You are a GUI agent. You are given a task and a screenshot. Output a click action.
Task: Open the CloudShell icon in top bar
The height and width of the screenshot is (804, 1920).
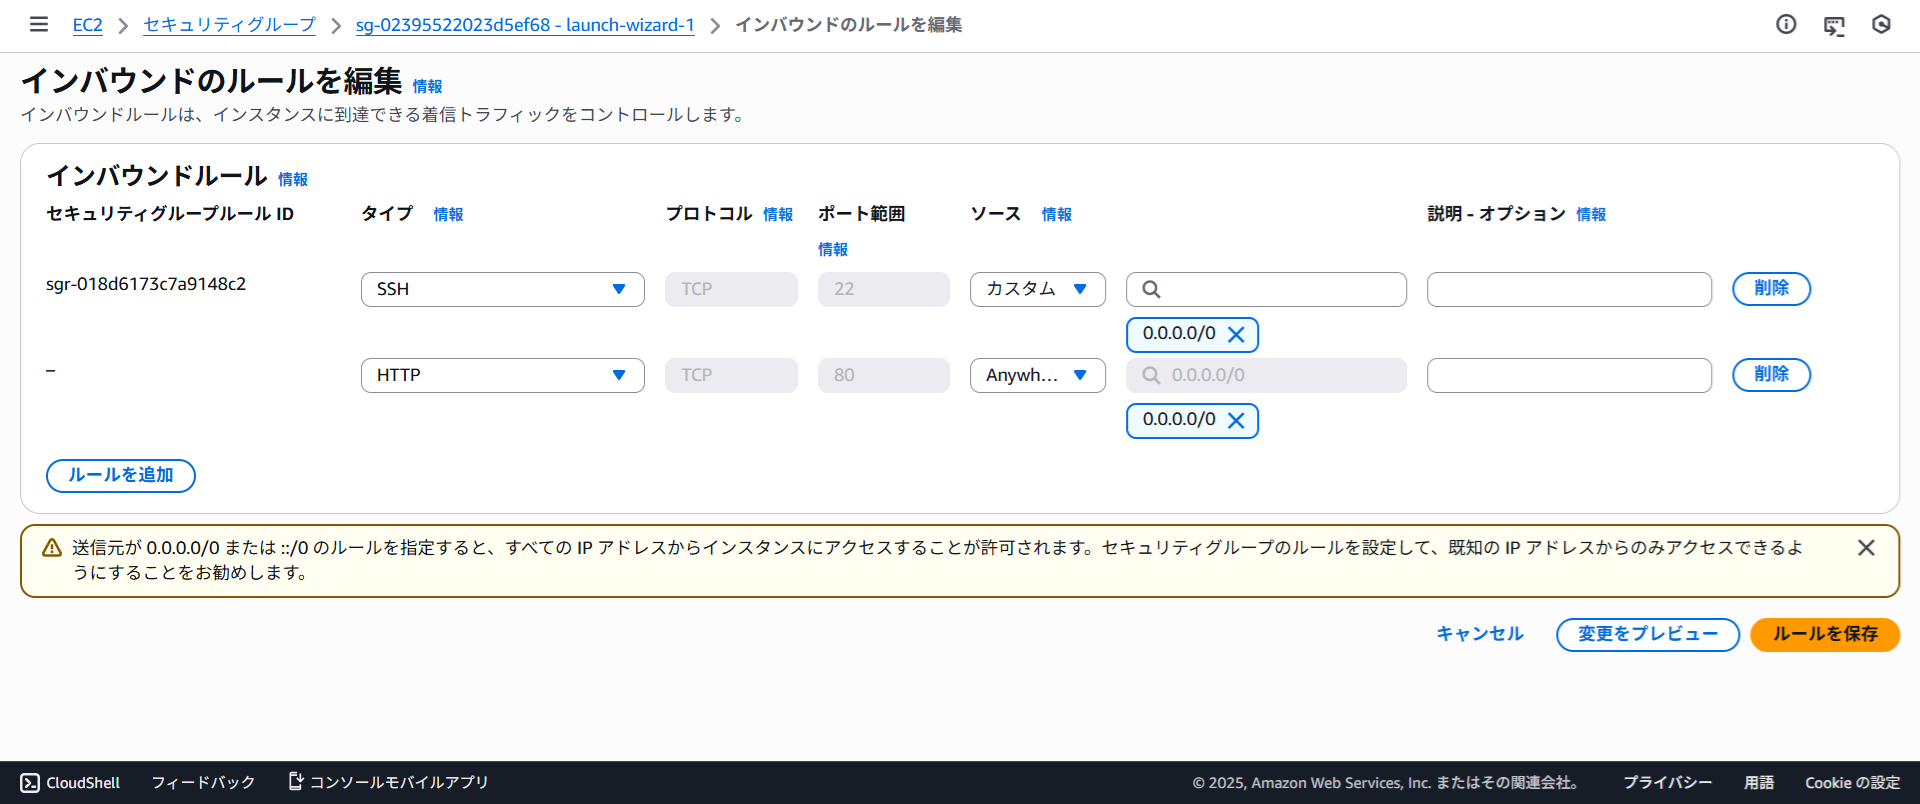tap(1834, 26)
